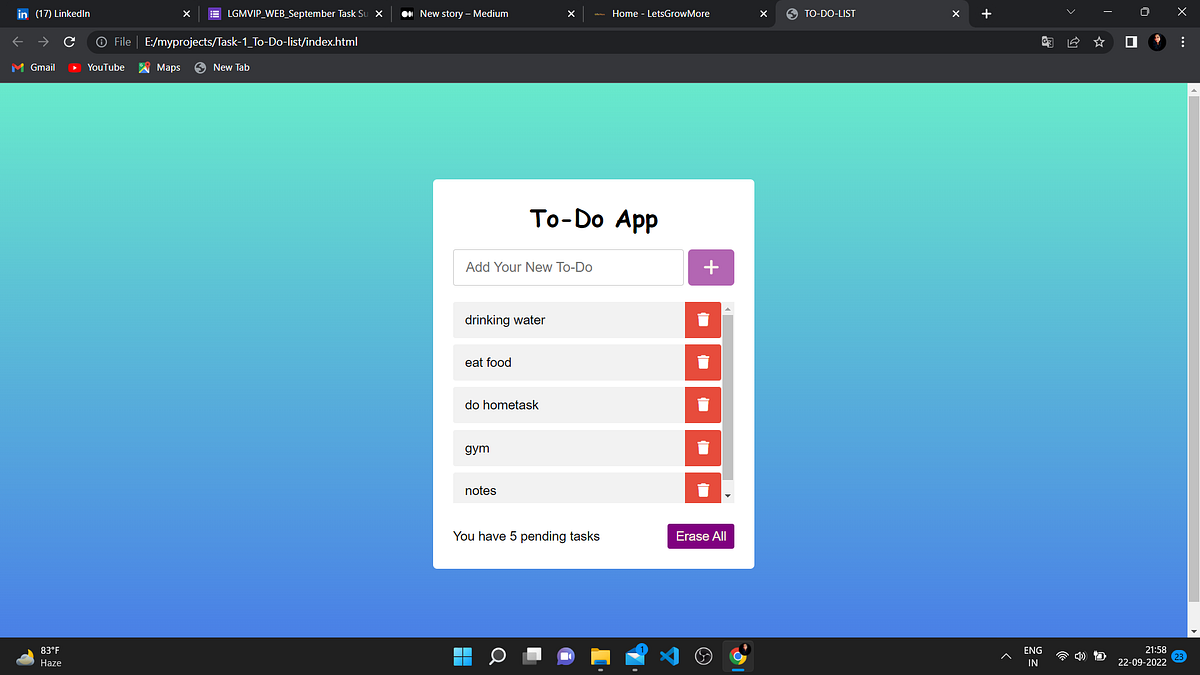This screenshot has height=675, width=1200.
Task: Click the Erase All button
Action: (x=700, y=536)
